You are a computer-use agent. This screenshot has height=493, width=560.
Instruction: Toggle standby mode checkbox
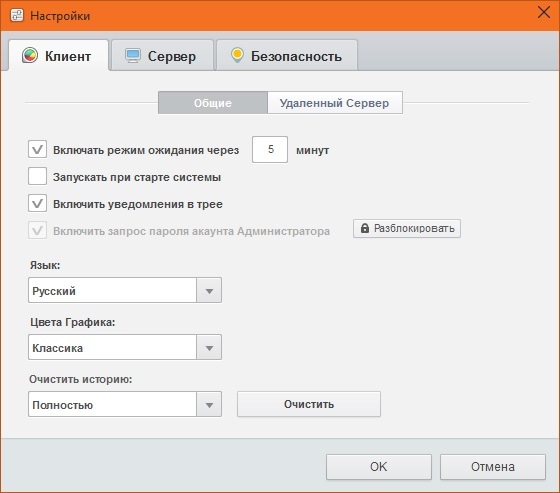click(38, 149)
